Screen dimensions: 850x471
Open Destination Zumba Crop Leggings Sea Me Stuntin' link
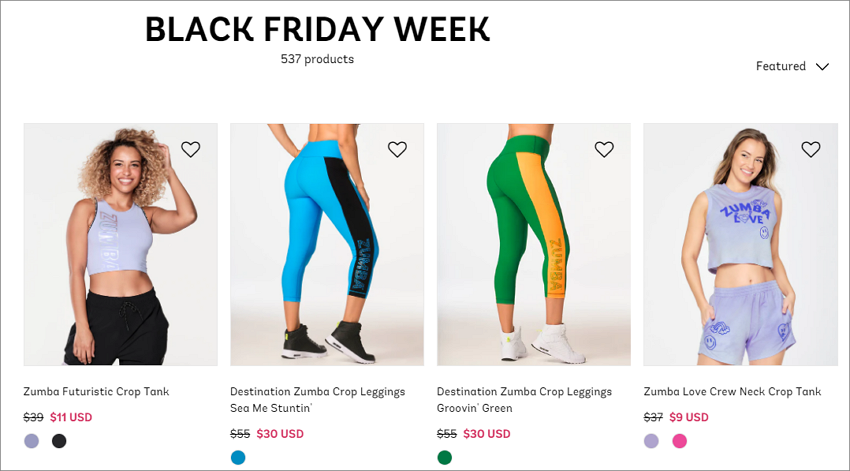pyautogui.click(x=317, y=399)
